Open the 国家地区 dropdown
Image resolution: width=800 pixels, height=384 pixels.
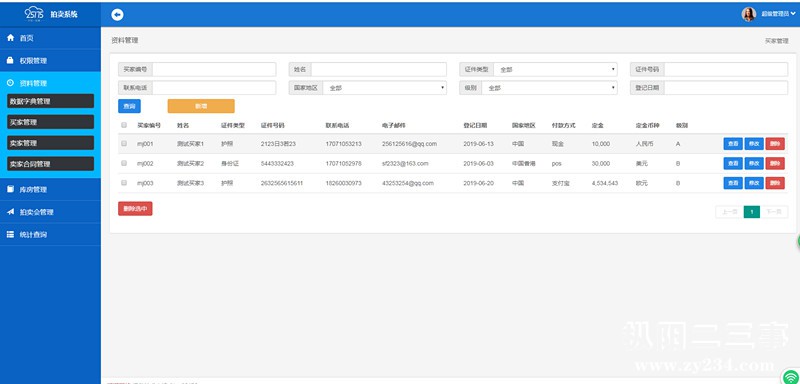[385, 88]
